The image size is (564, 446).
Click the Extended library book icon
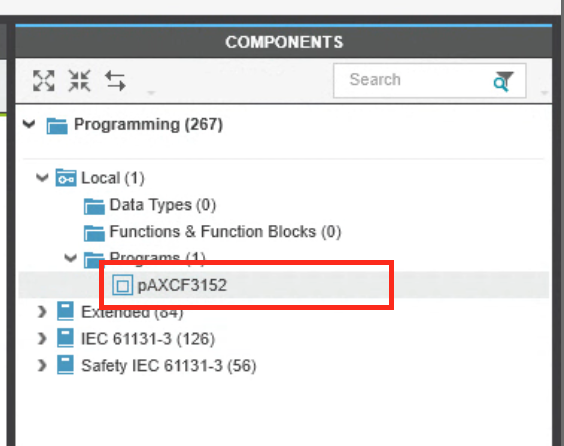point(65,311)
